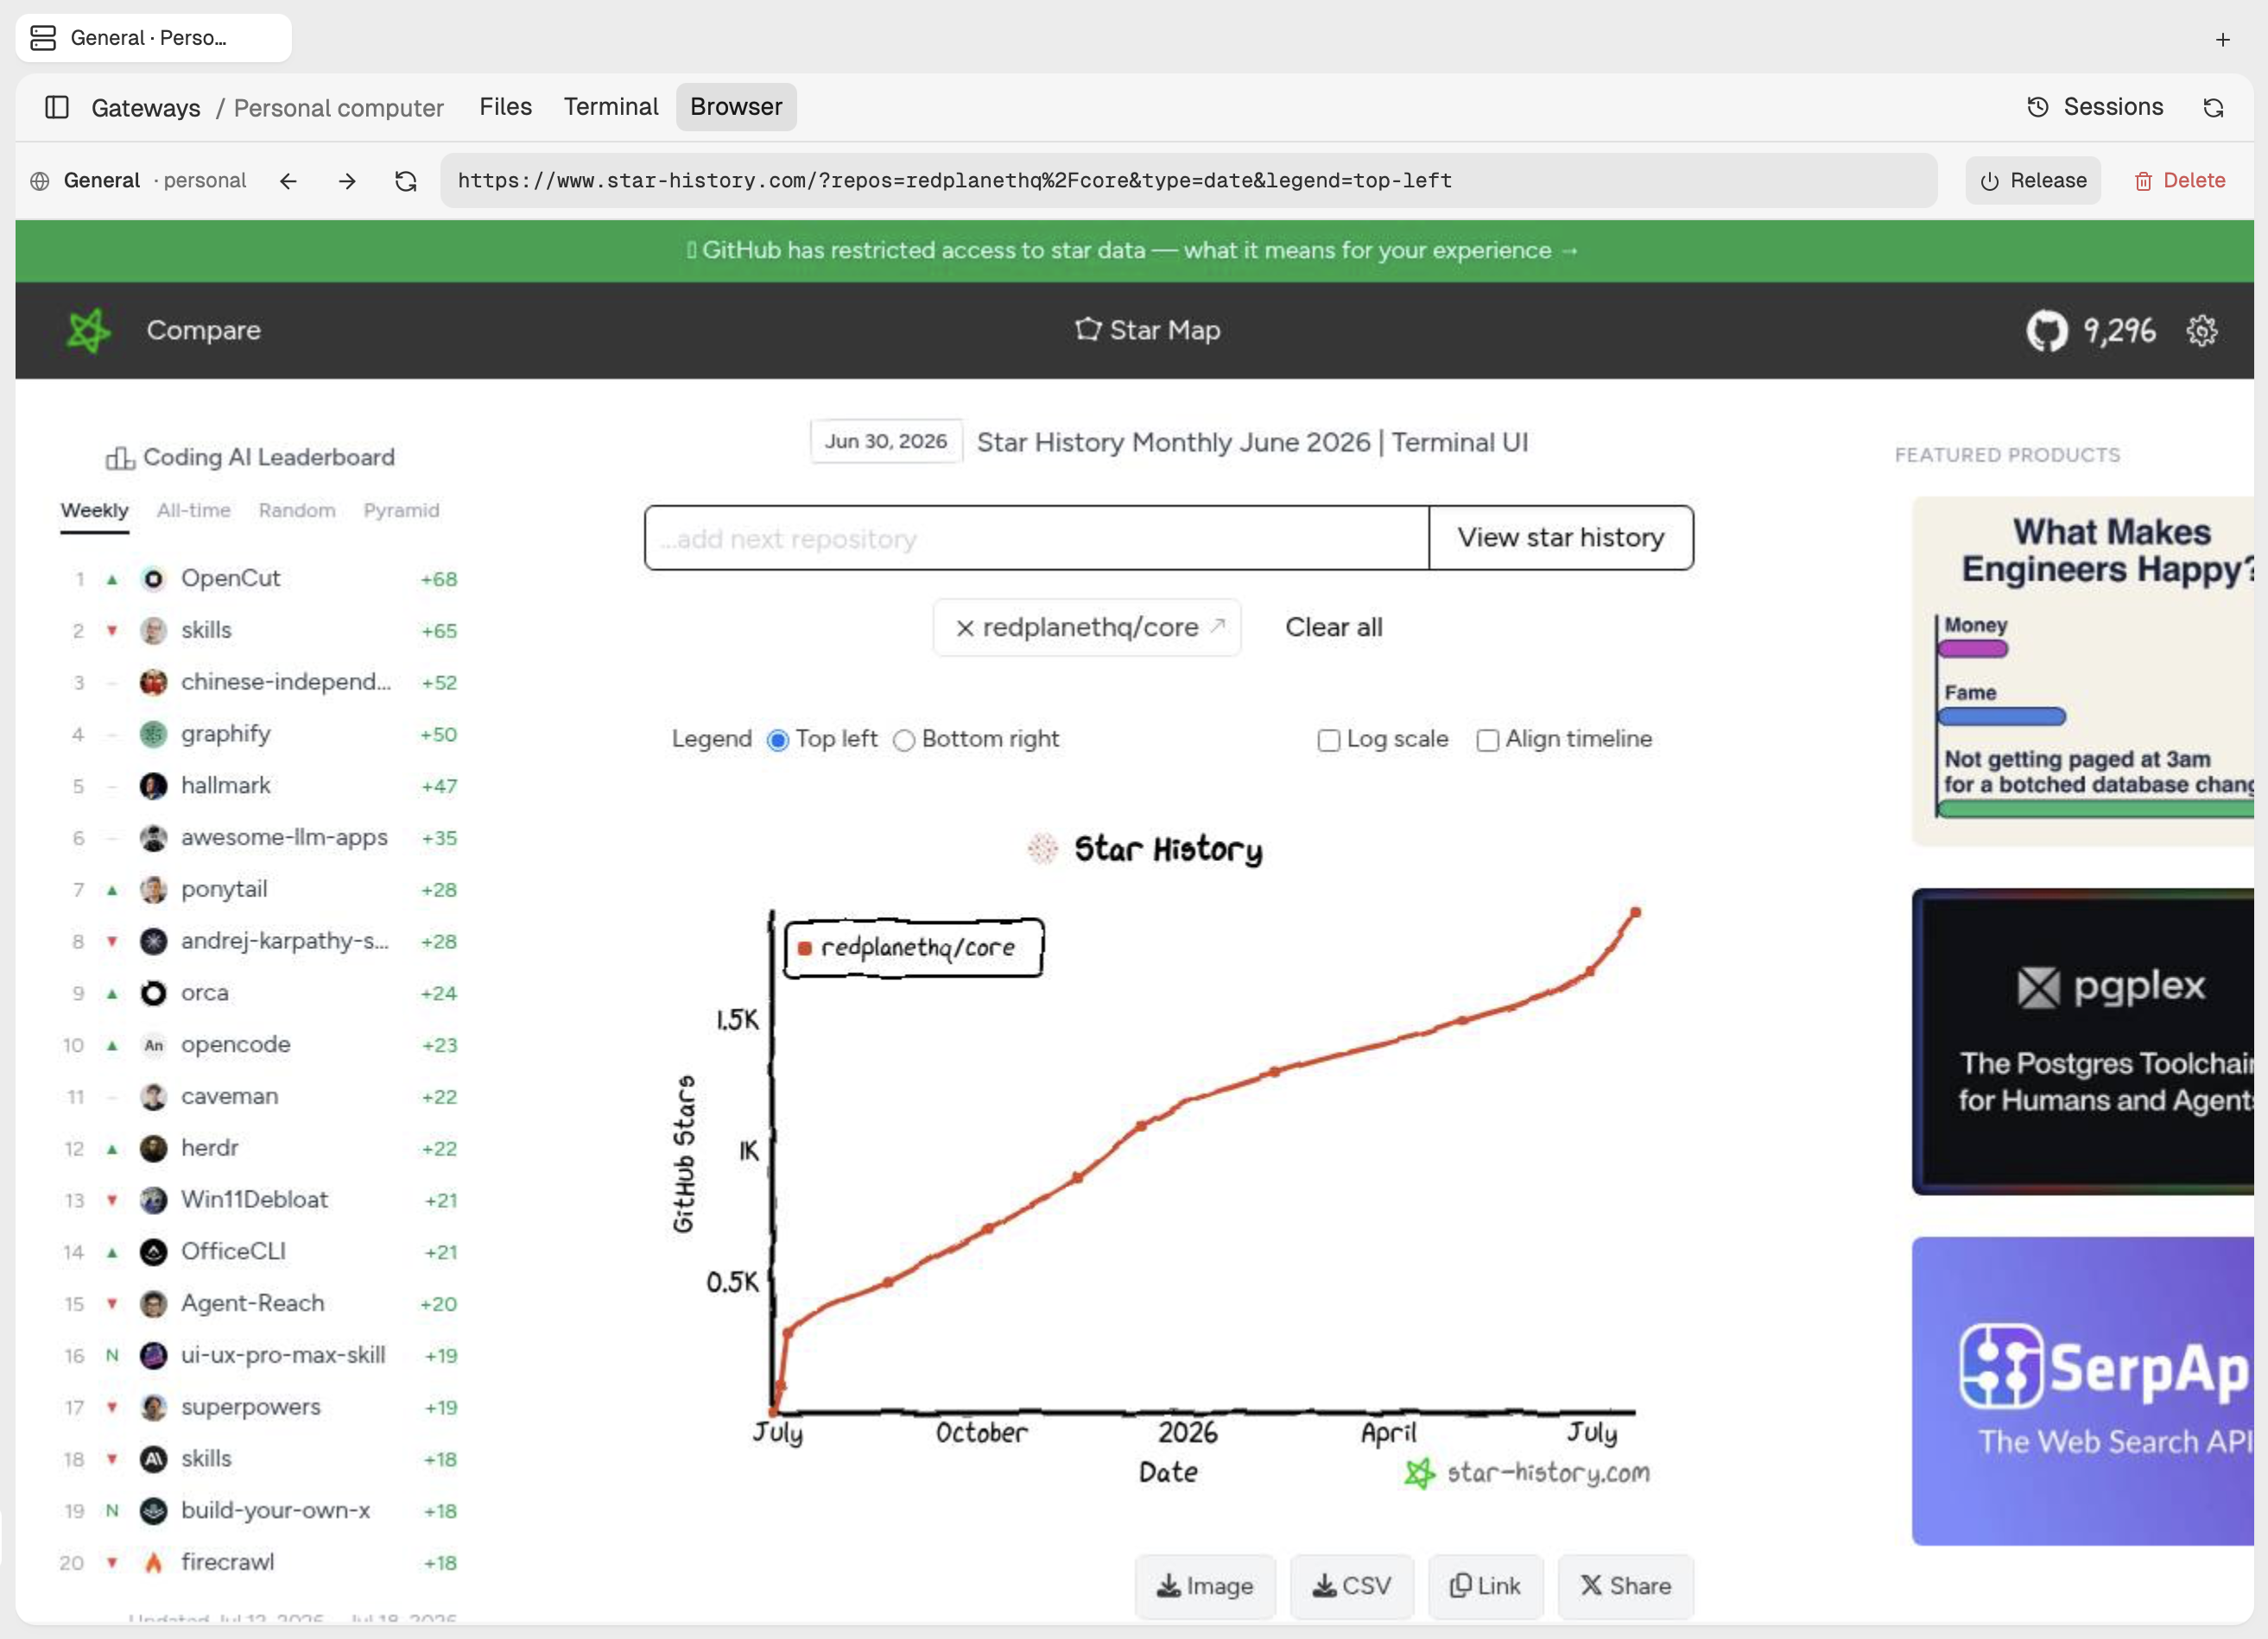2268x1639 pixels.
Task: Open SerpApi featured product card
Action: (2083, 1391)
